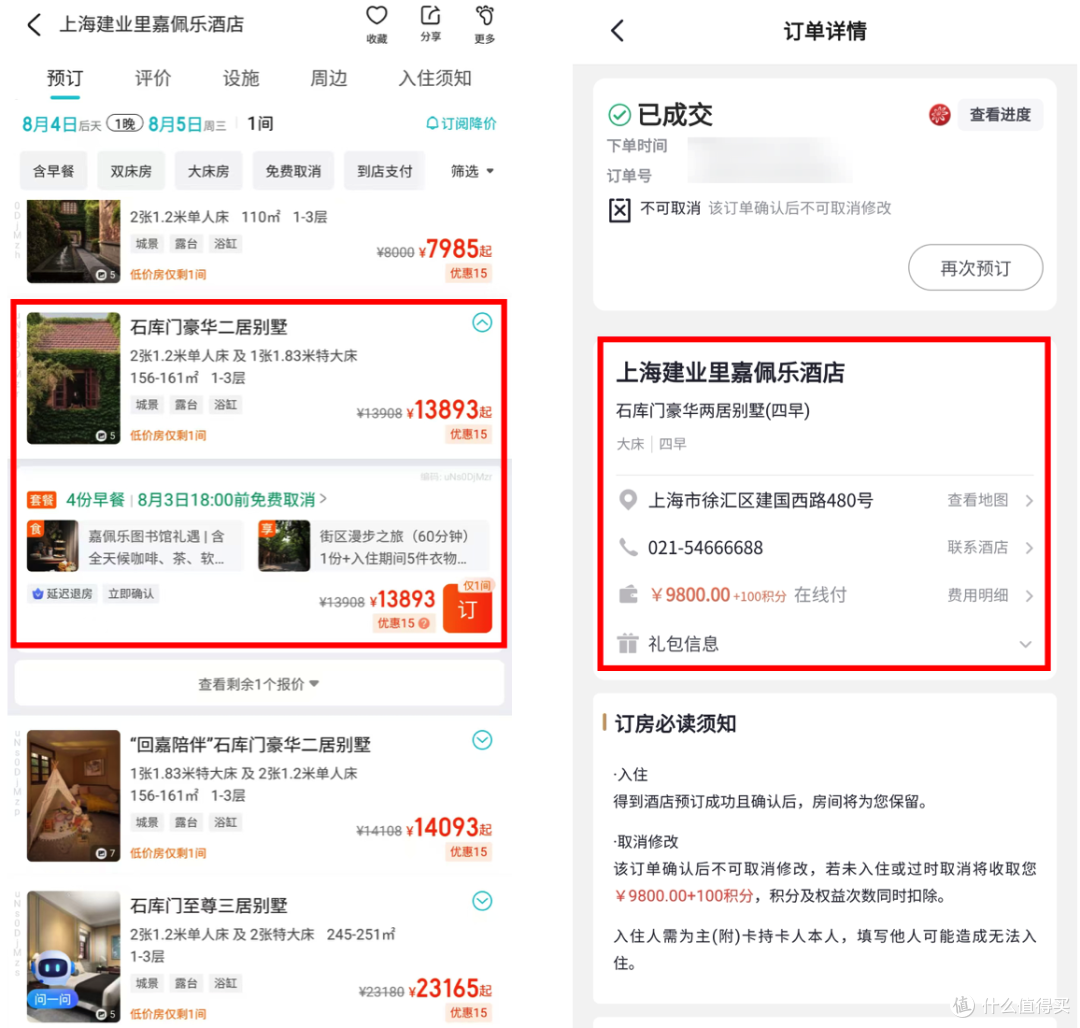The image size is (1080, 1028).
Task: Expand the "回嘉陪伴"石库门豪华二居别墅 card
Action: pos(482,740)
